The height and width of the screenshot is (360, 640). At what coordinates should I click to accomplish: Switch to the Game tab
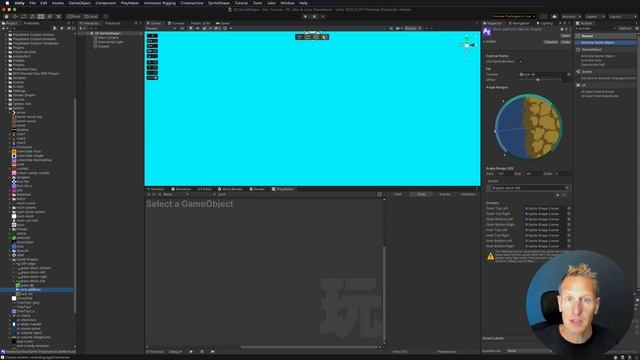coord(223,23)
